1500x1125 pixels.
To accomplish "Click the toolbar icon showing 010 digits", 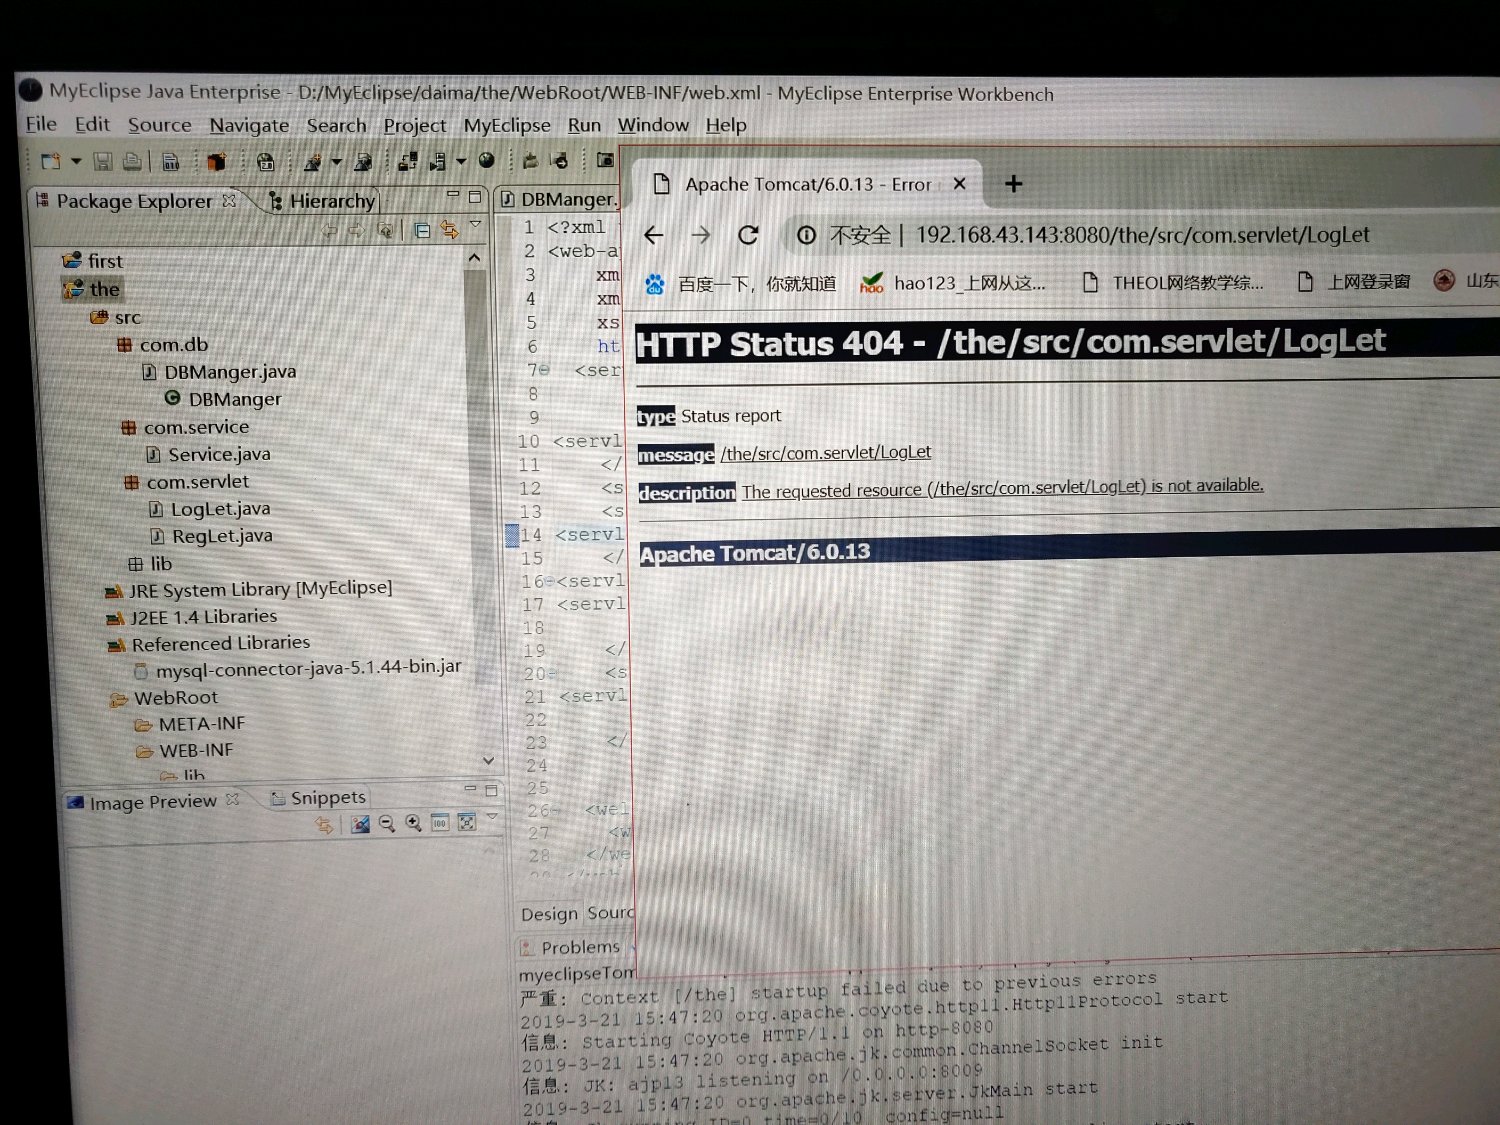I will point(171,161).
